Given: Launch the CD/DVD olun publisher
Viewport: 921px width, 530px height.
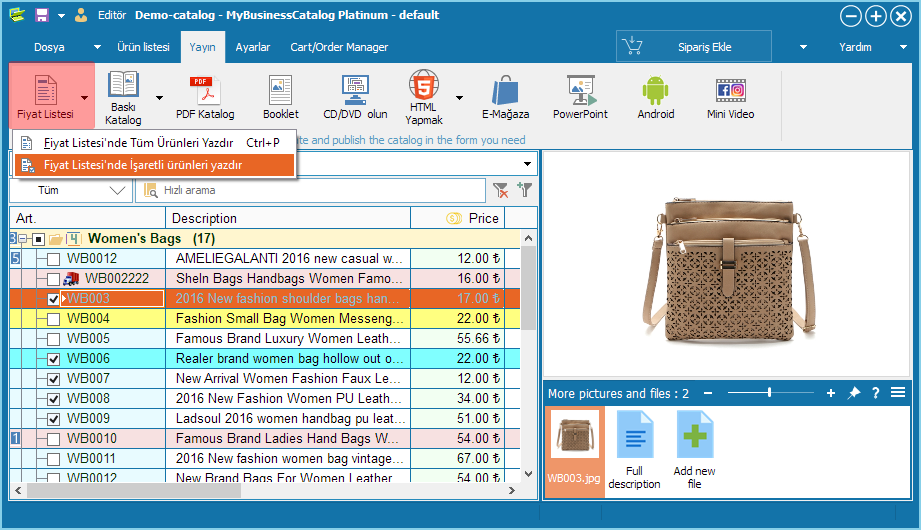Looking at the screenshot, I should click(355, 98).
